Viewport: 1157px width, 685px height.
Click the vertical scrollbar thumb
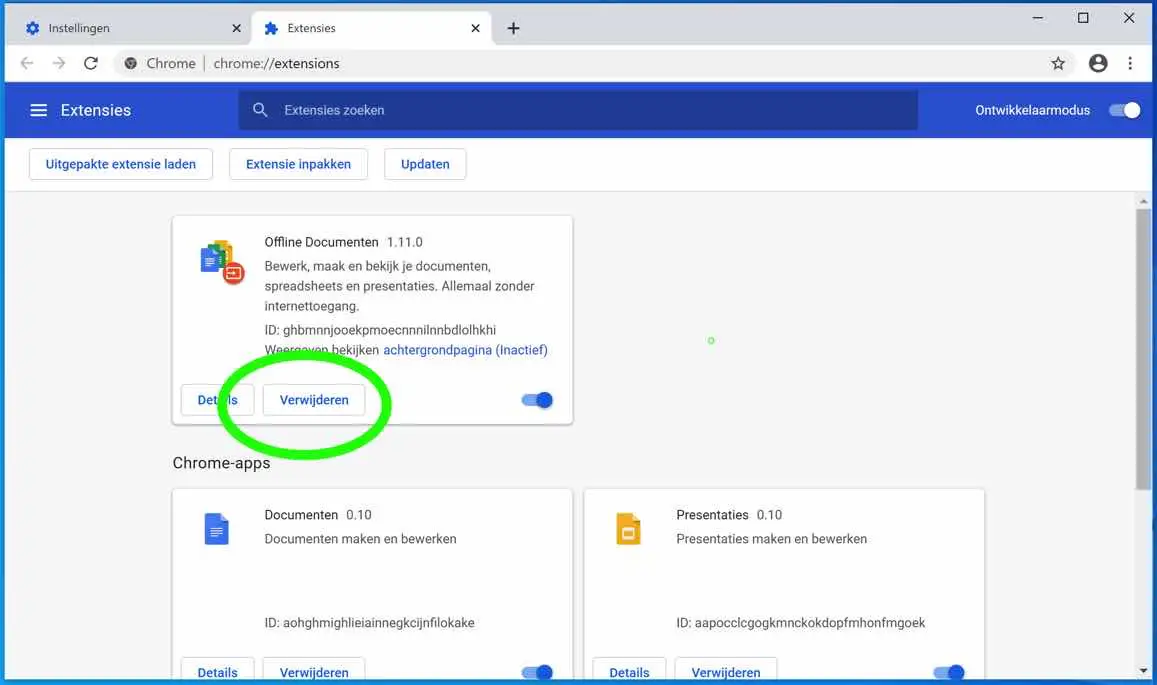coord(1143,348)
